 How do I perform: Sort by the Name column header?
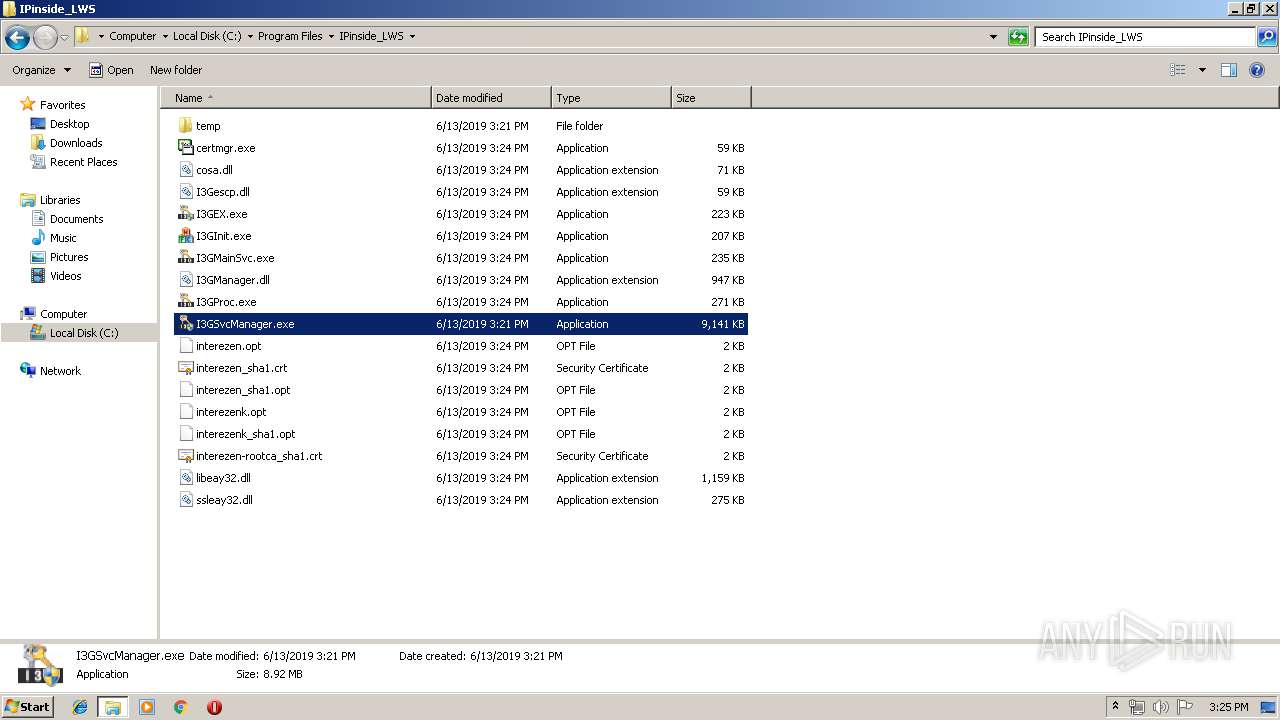click(297, 98)
